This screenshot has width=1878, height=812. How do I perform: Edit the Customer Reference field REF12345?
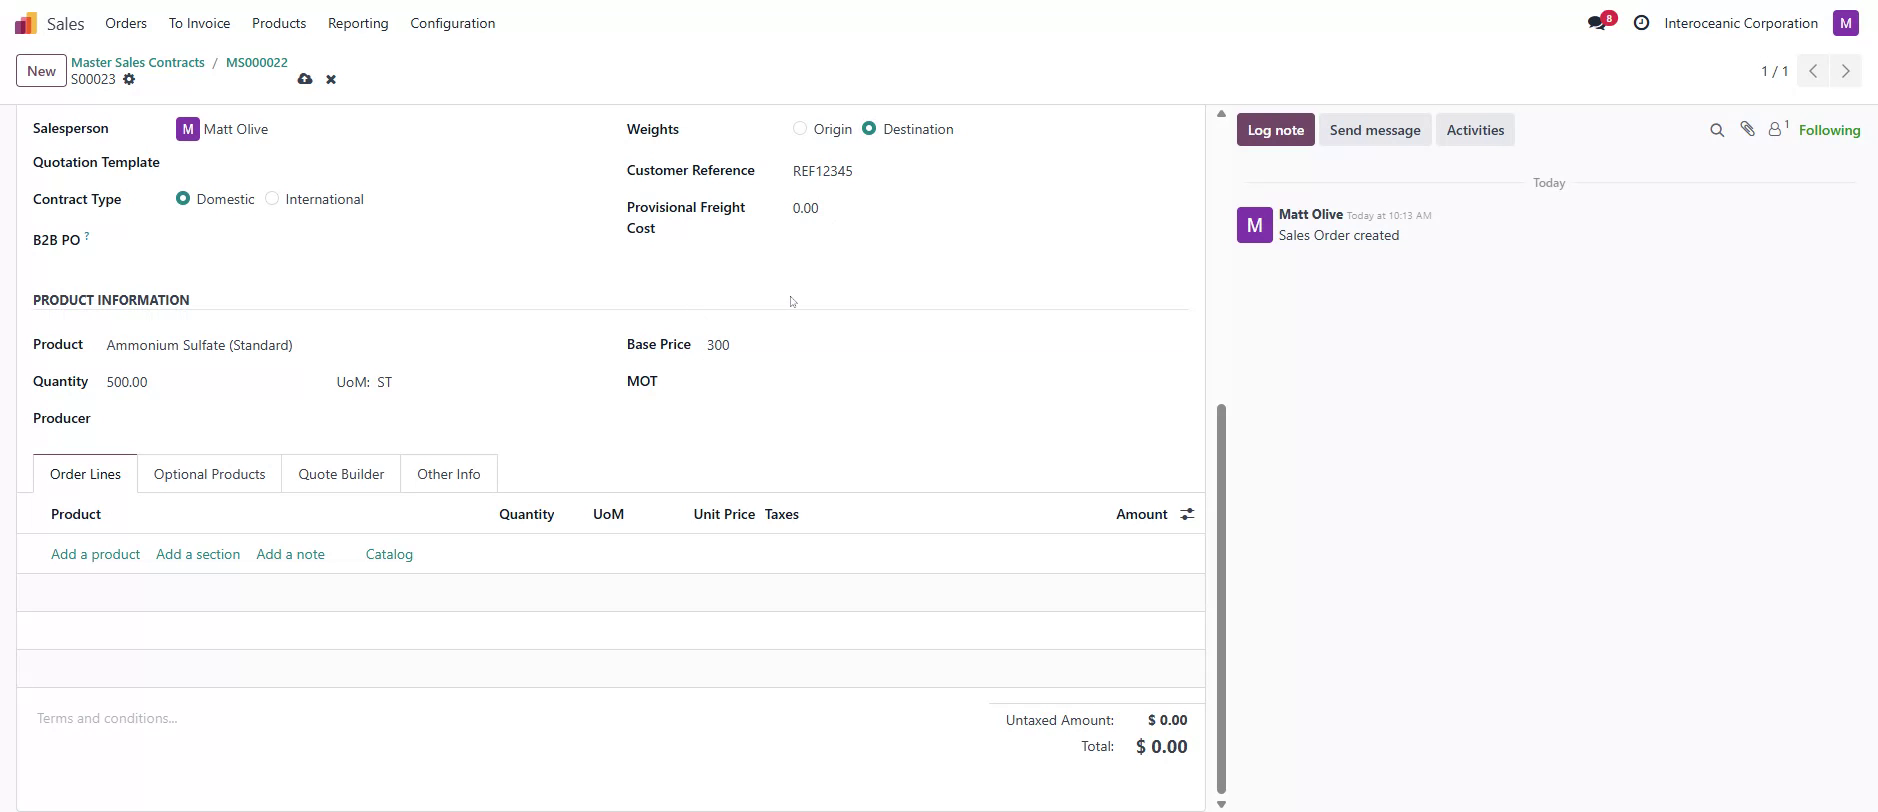(x=990, y=171)
